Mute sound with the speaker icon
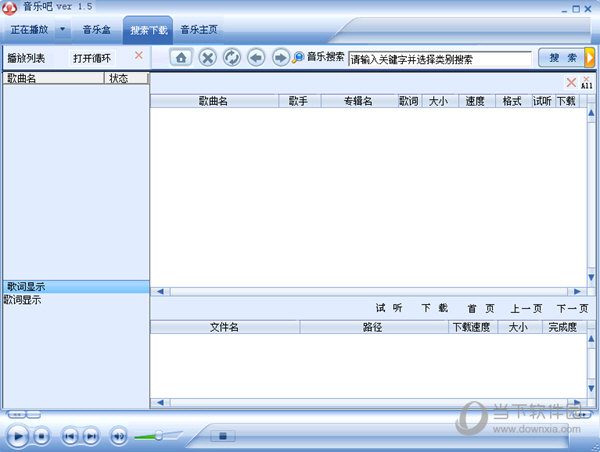The height and width of the screenshot is (452, 600). [x=119, y=436]
